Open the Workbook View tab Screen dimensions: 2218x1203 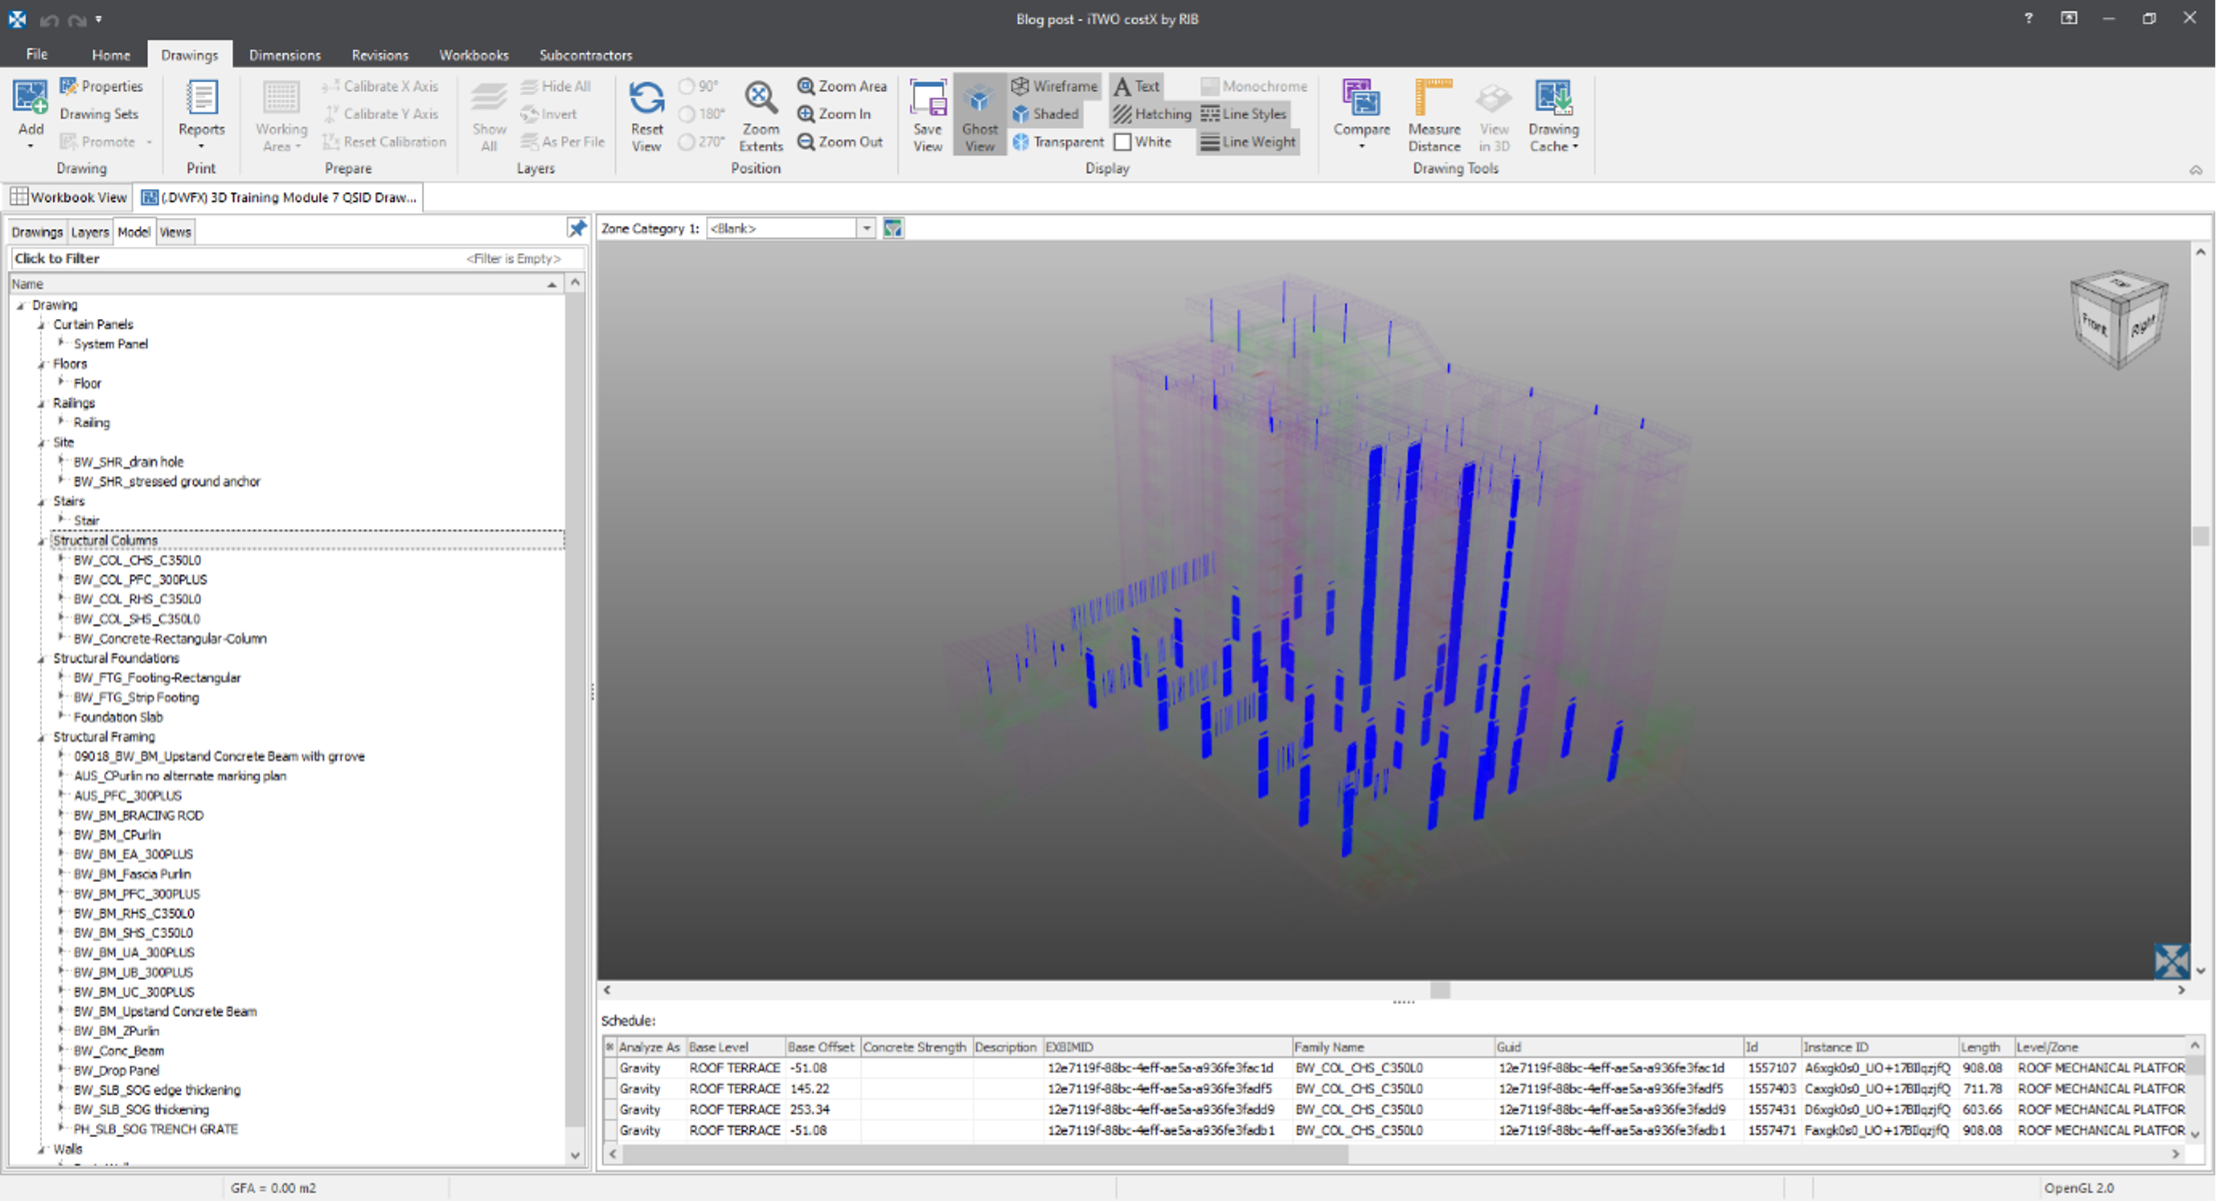point(69,197)
